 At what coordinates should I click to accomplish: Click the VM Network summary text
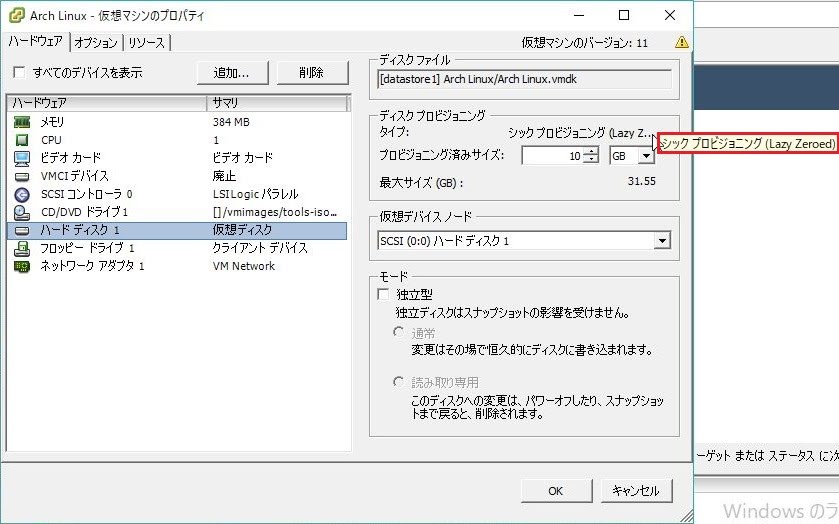[x=243, y=266]
